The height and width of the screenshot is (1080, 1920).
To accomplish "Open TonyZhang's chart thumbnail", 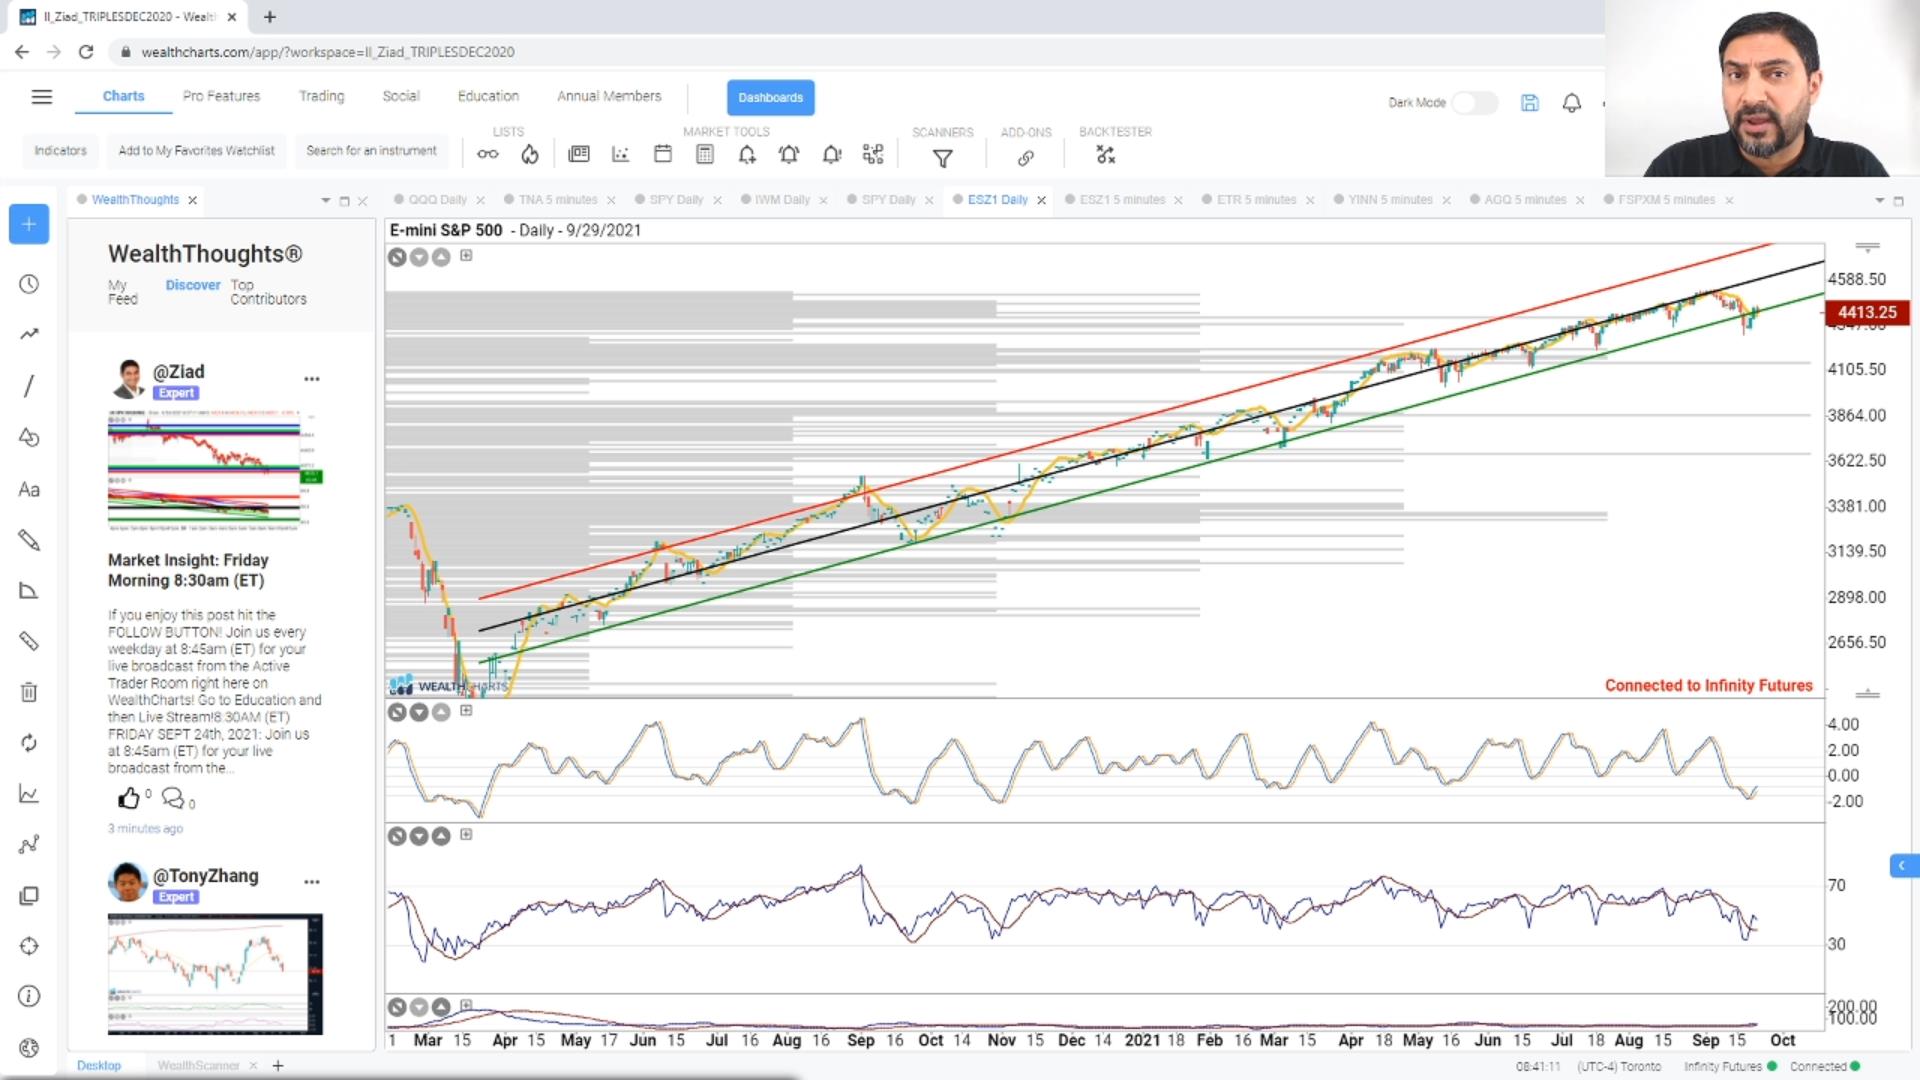I will pos(215,974).
